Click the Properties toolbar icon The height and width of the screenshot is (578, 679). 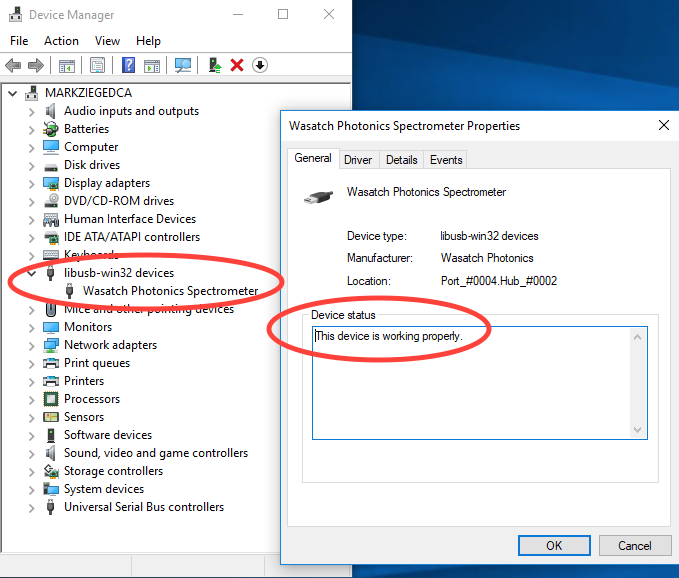[x=97, y=66]
